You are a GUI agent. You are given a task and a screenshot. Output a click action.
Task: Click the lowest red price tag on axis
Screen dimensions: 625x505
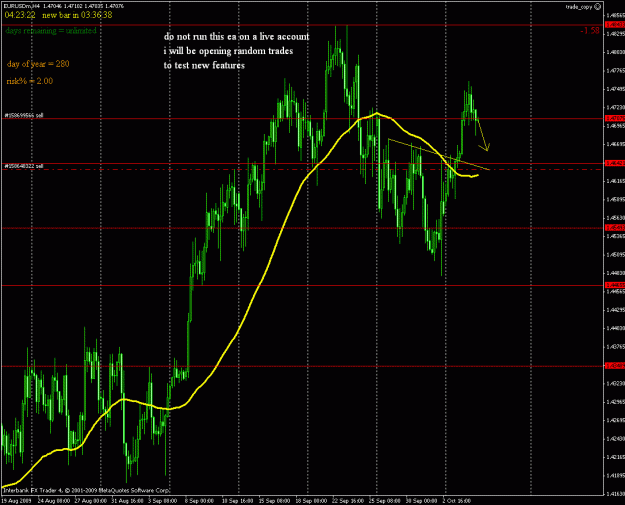615,366
